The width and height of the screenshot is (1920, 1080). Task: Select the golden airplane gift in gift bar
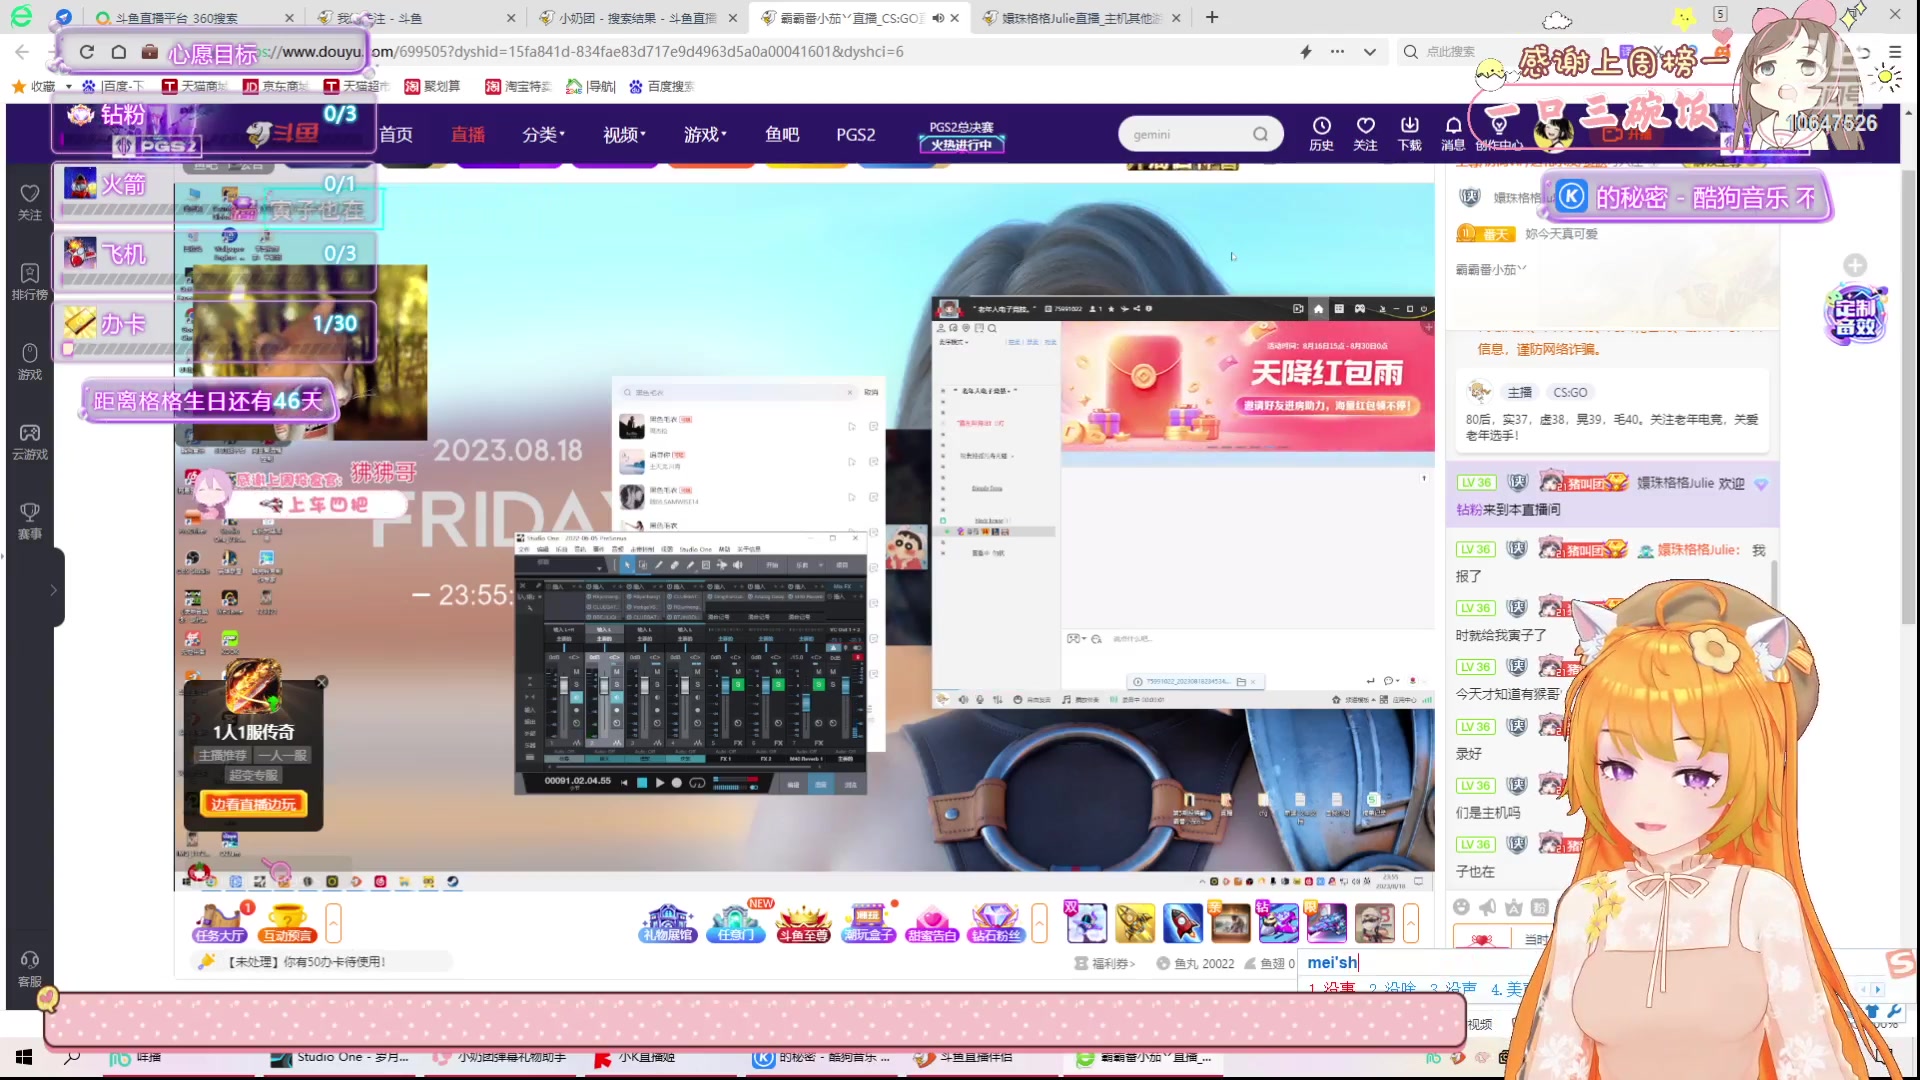click(x=1134, y=923)
